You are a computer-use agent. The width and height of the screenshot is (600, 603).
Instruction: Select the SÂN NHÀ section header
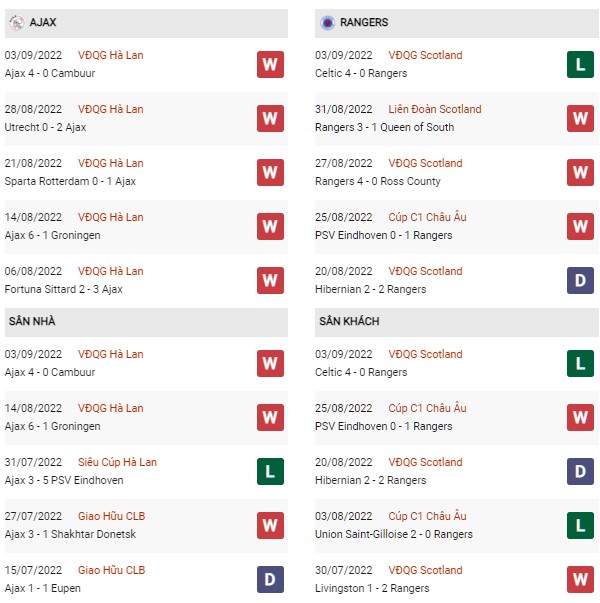(146, 322)
